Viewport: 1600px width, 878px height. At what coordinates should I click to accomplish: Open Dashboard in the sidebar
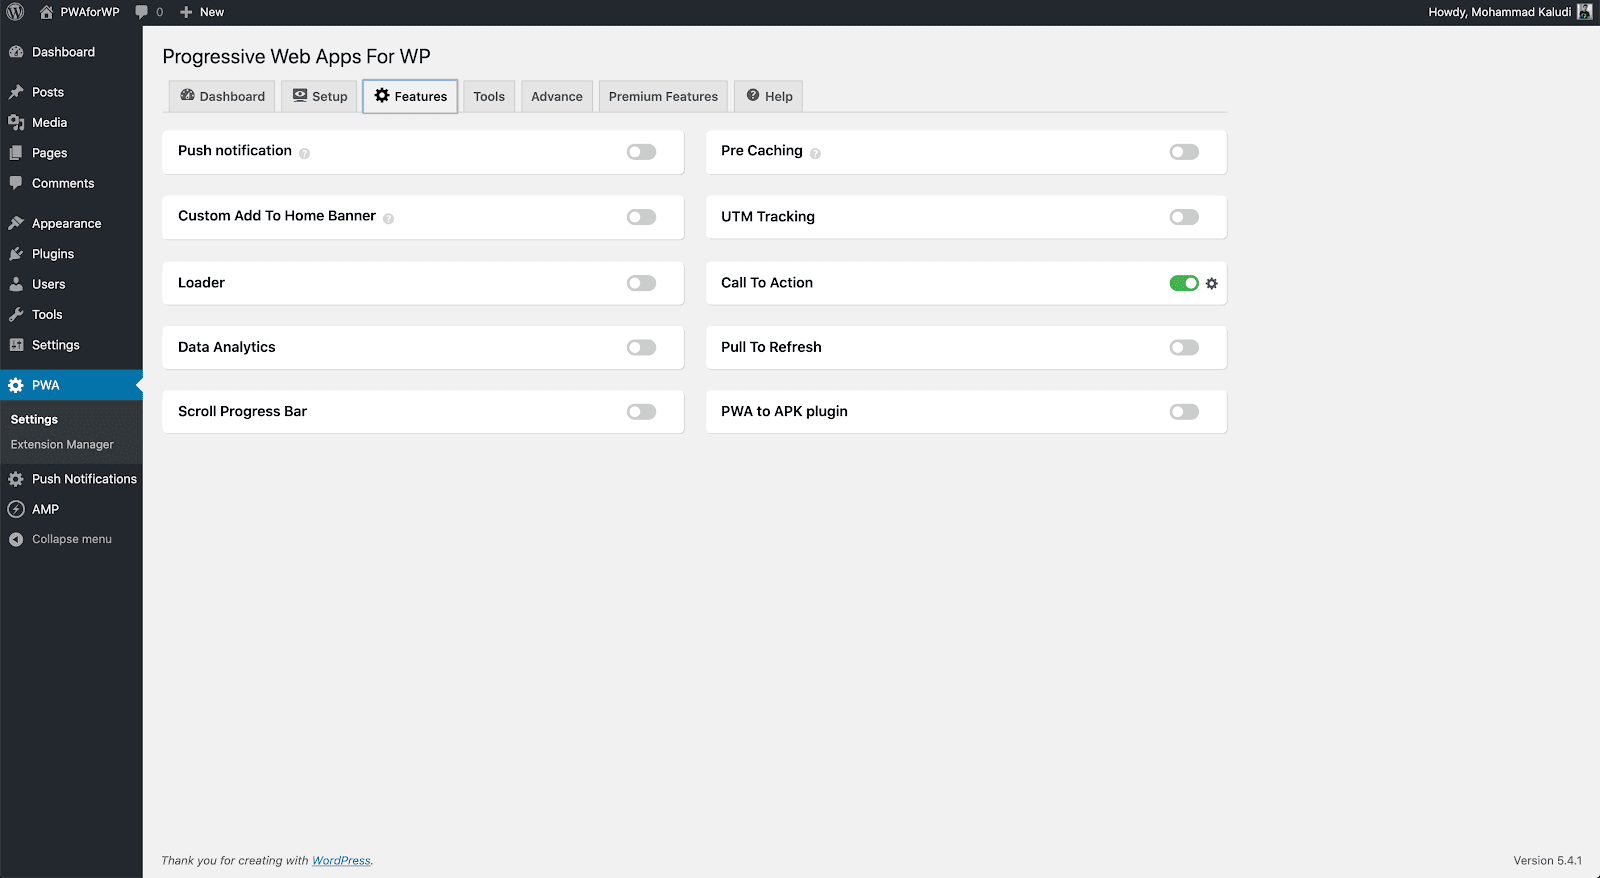click(71, 52)
